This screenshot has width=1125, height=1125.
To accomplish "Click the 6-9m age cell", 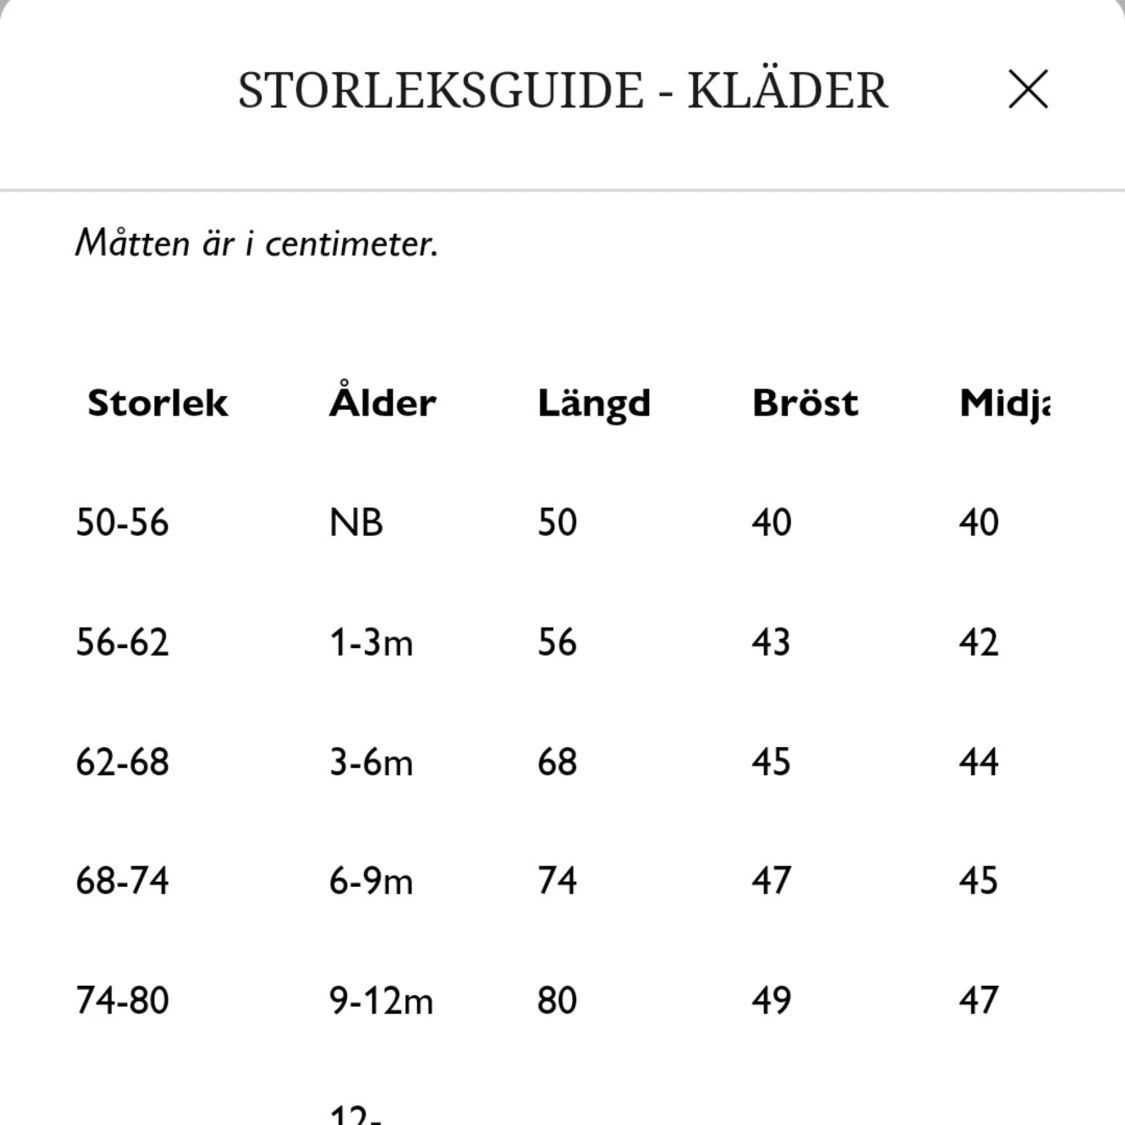I will (371, 881).
